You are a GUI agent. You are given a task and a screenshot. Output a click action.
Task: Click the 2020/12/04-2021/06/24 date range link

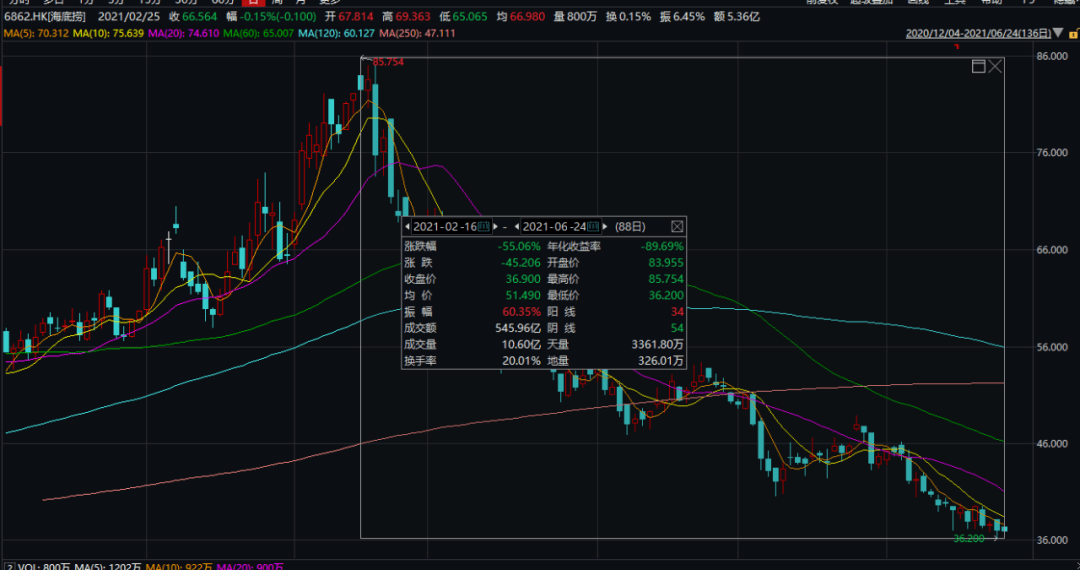click(978, 32)
